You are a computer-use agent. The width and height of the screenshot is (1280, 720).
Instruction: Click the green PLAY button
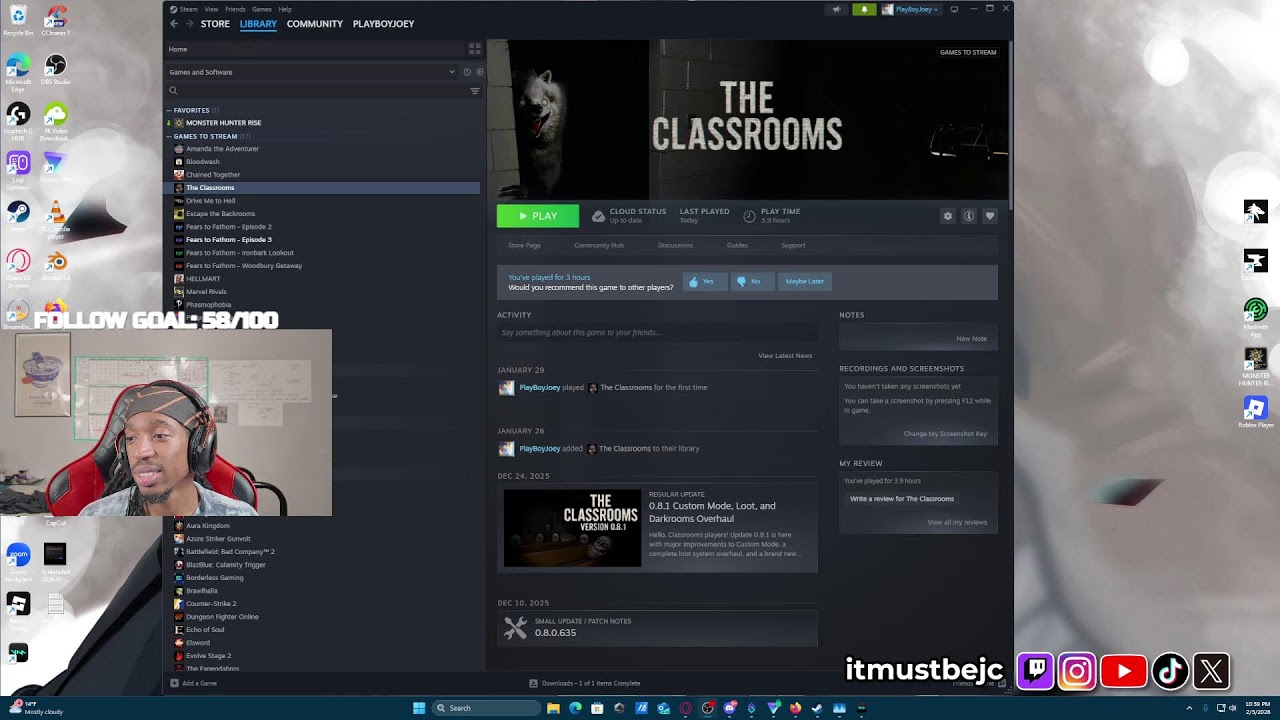pos(538,216)
